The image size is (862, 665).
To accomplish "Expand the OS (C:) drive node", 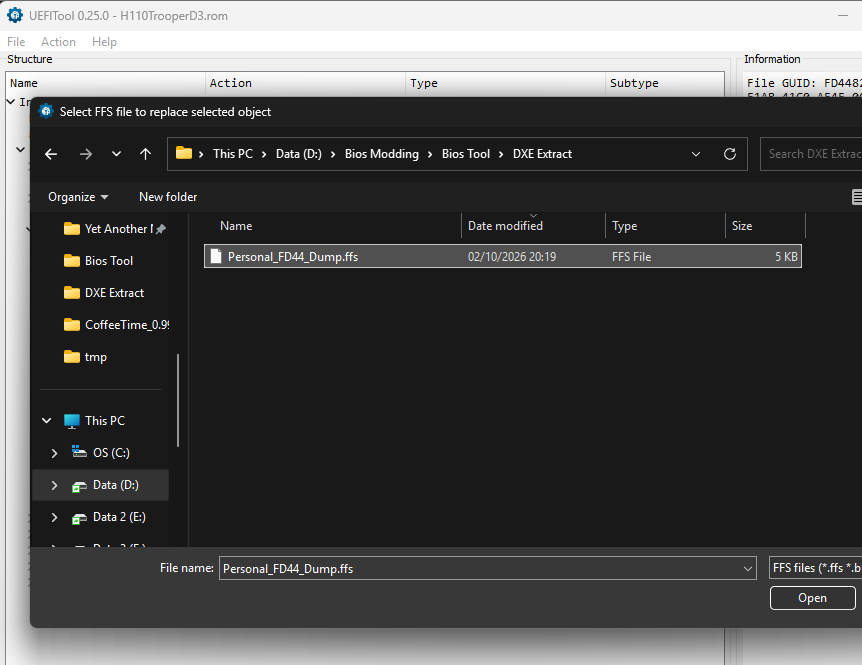I will 54,453.
